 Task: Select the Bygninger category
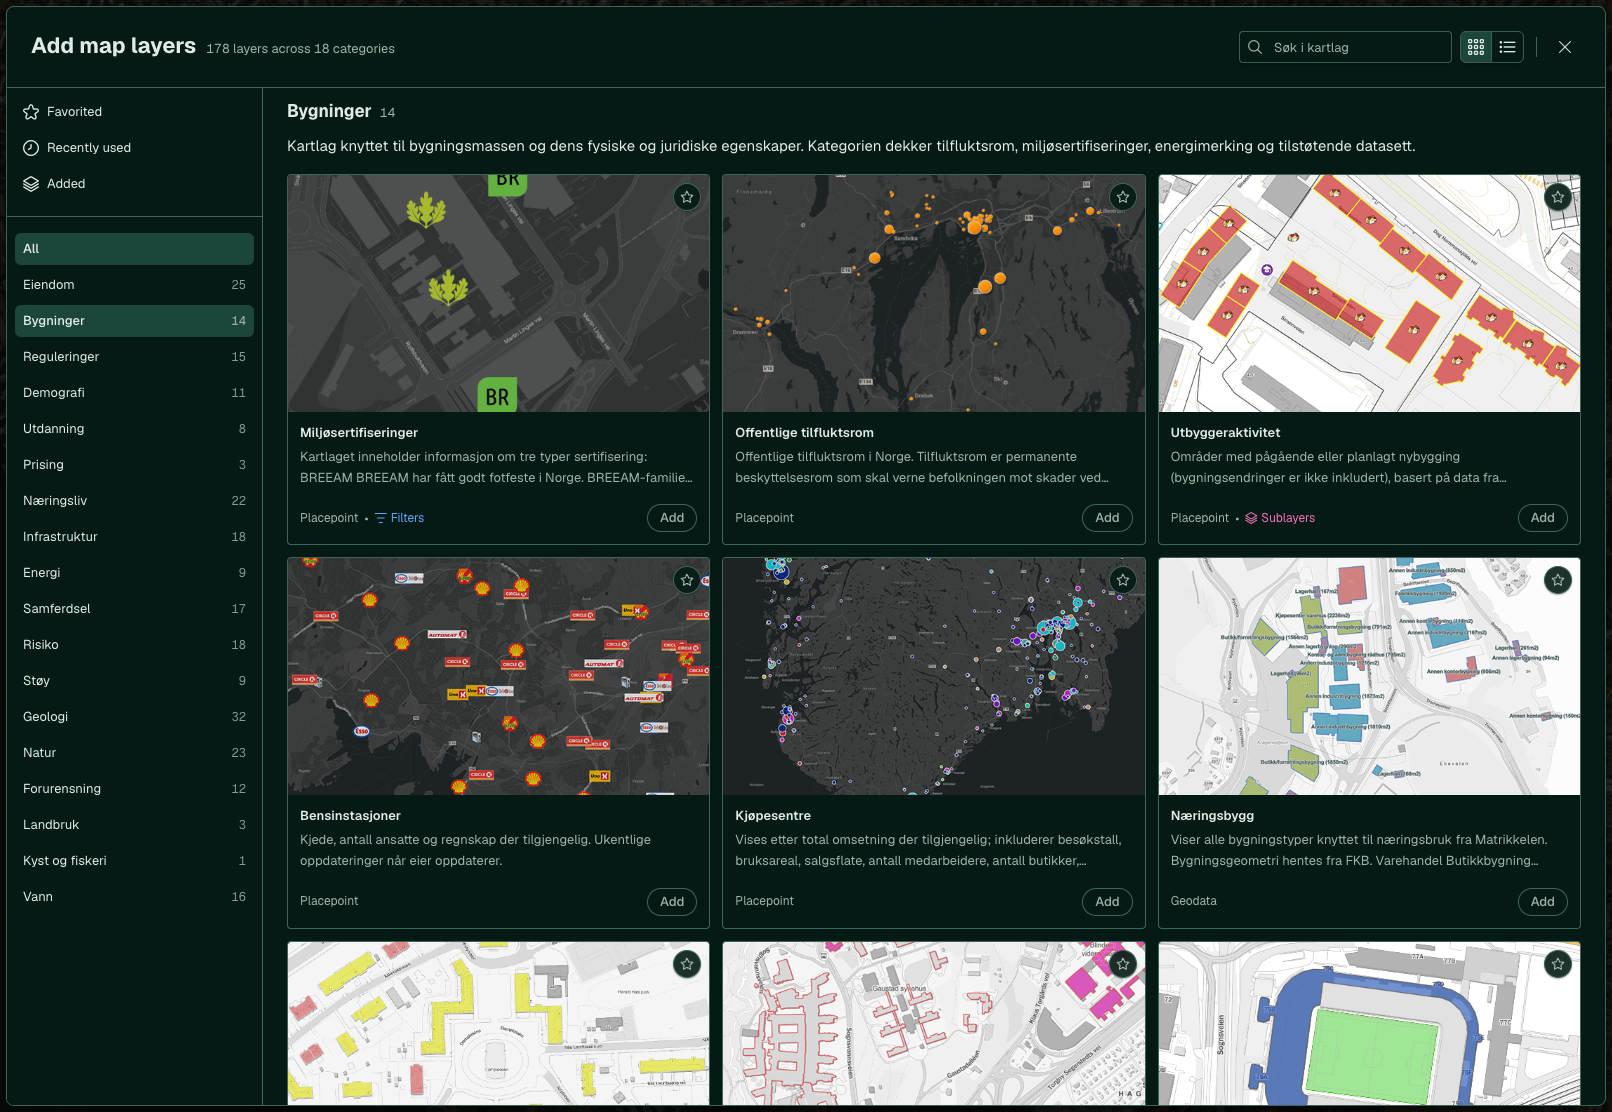tap(134, 321)
